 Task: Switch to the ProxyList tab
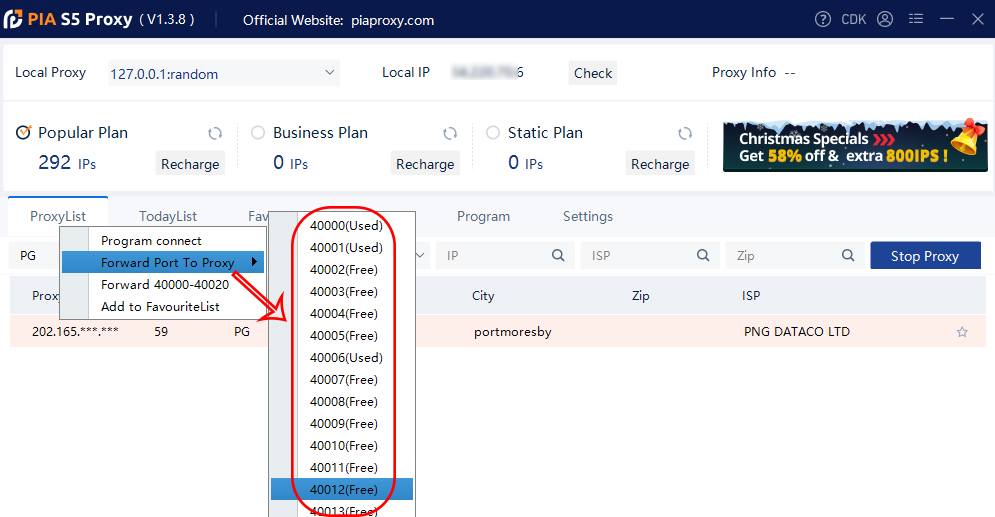click(x=58, y=216)
